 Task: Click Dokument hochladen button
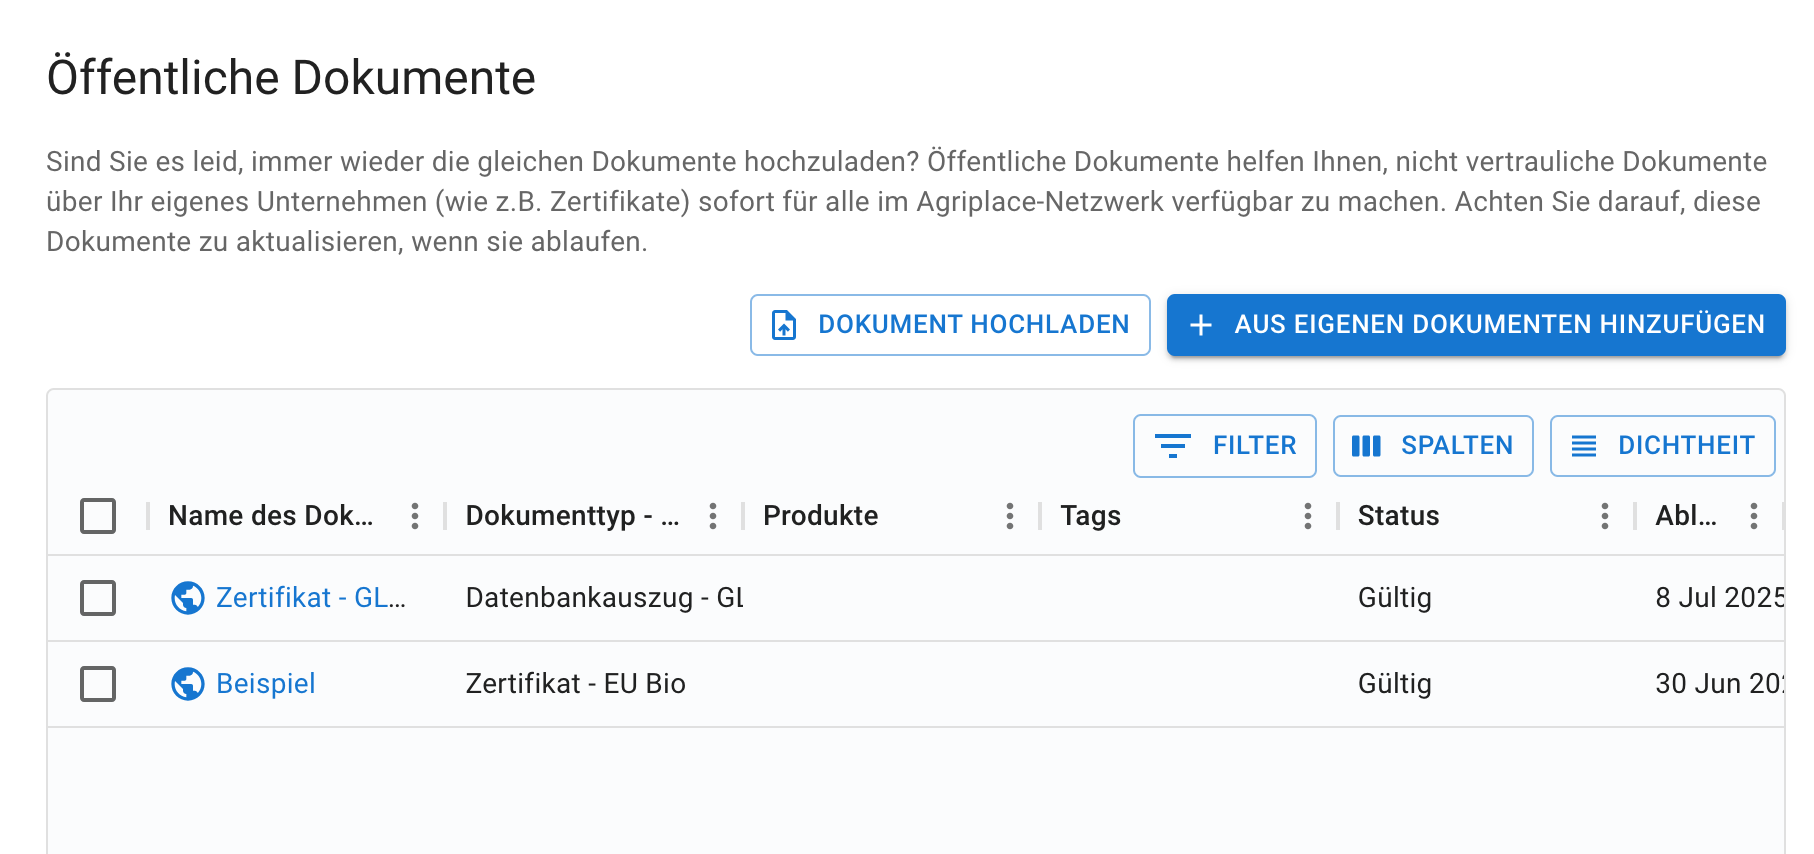950,325
